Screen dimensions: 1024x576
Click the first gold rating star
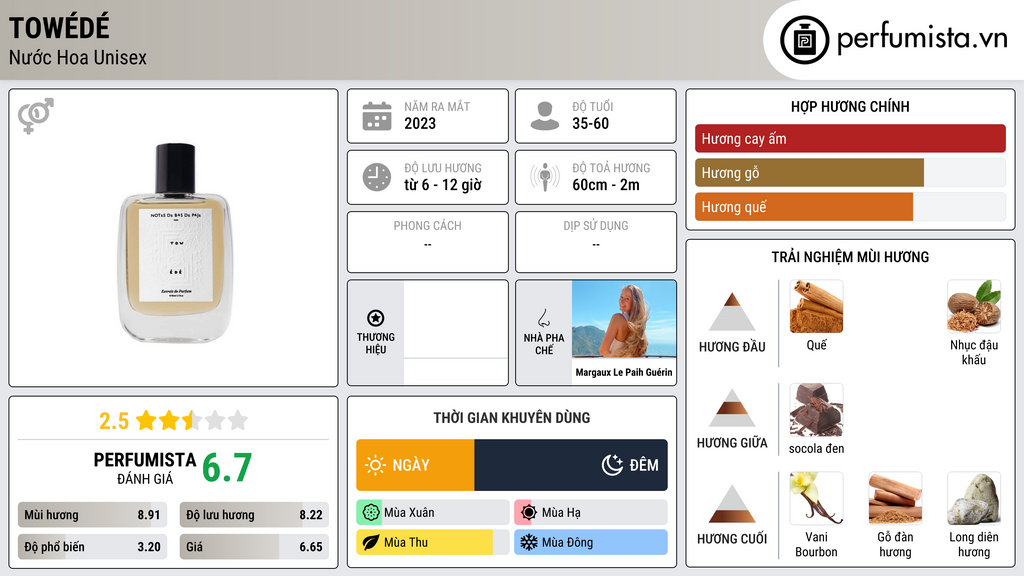point(146,420)
